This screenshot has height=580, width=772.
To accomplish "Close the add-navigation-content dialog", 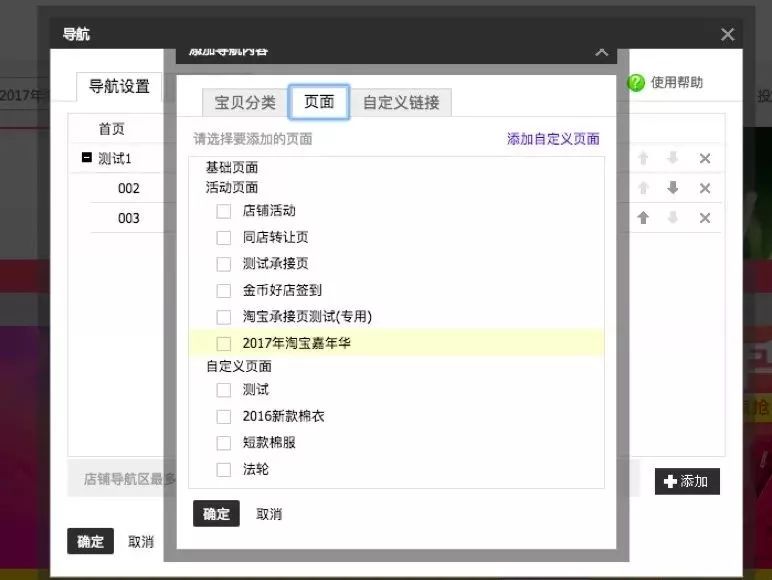I will (x=602, y=51).
